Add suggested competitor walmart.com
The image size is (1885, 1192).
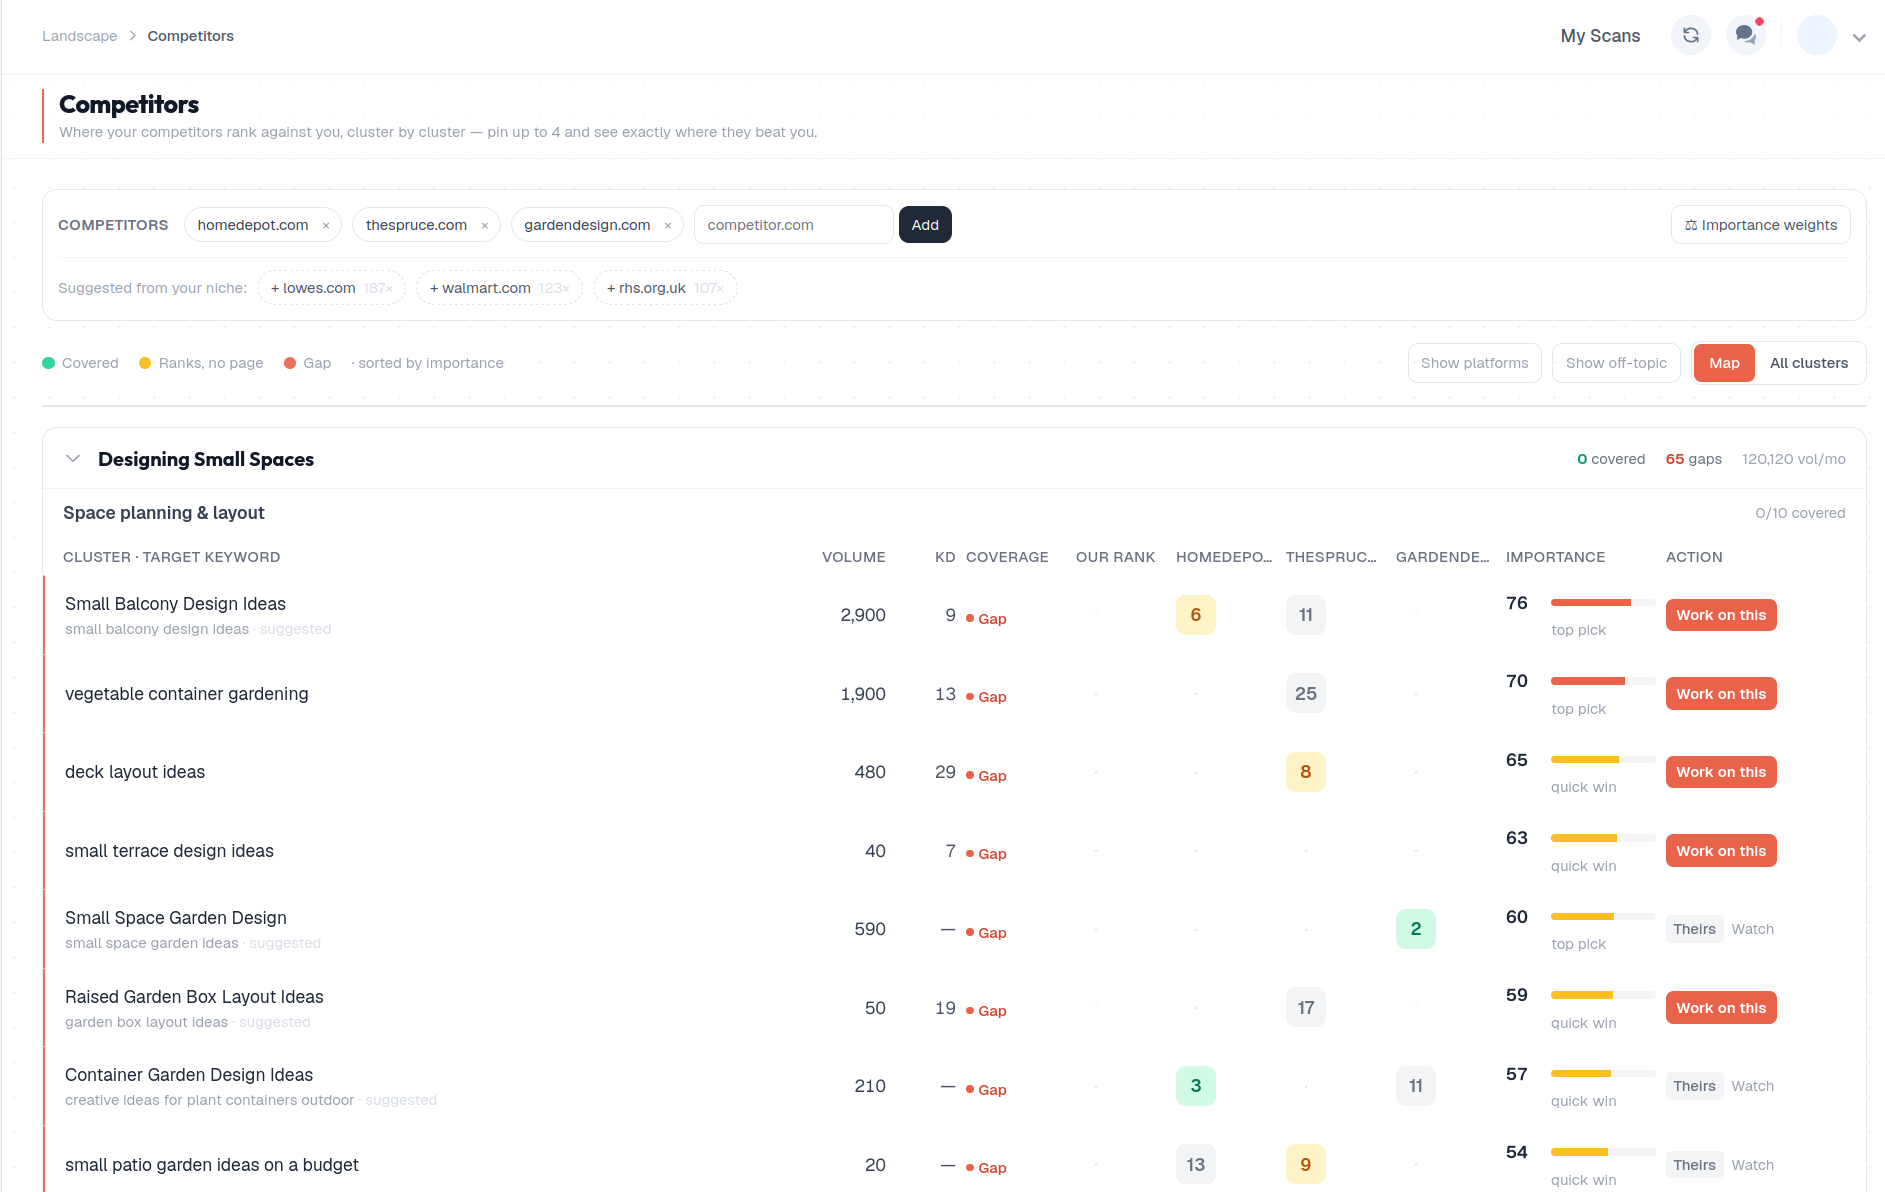(499, 288)
